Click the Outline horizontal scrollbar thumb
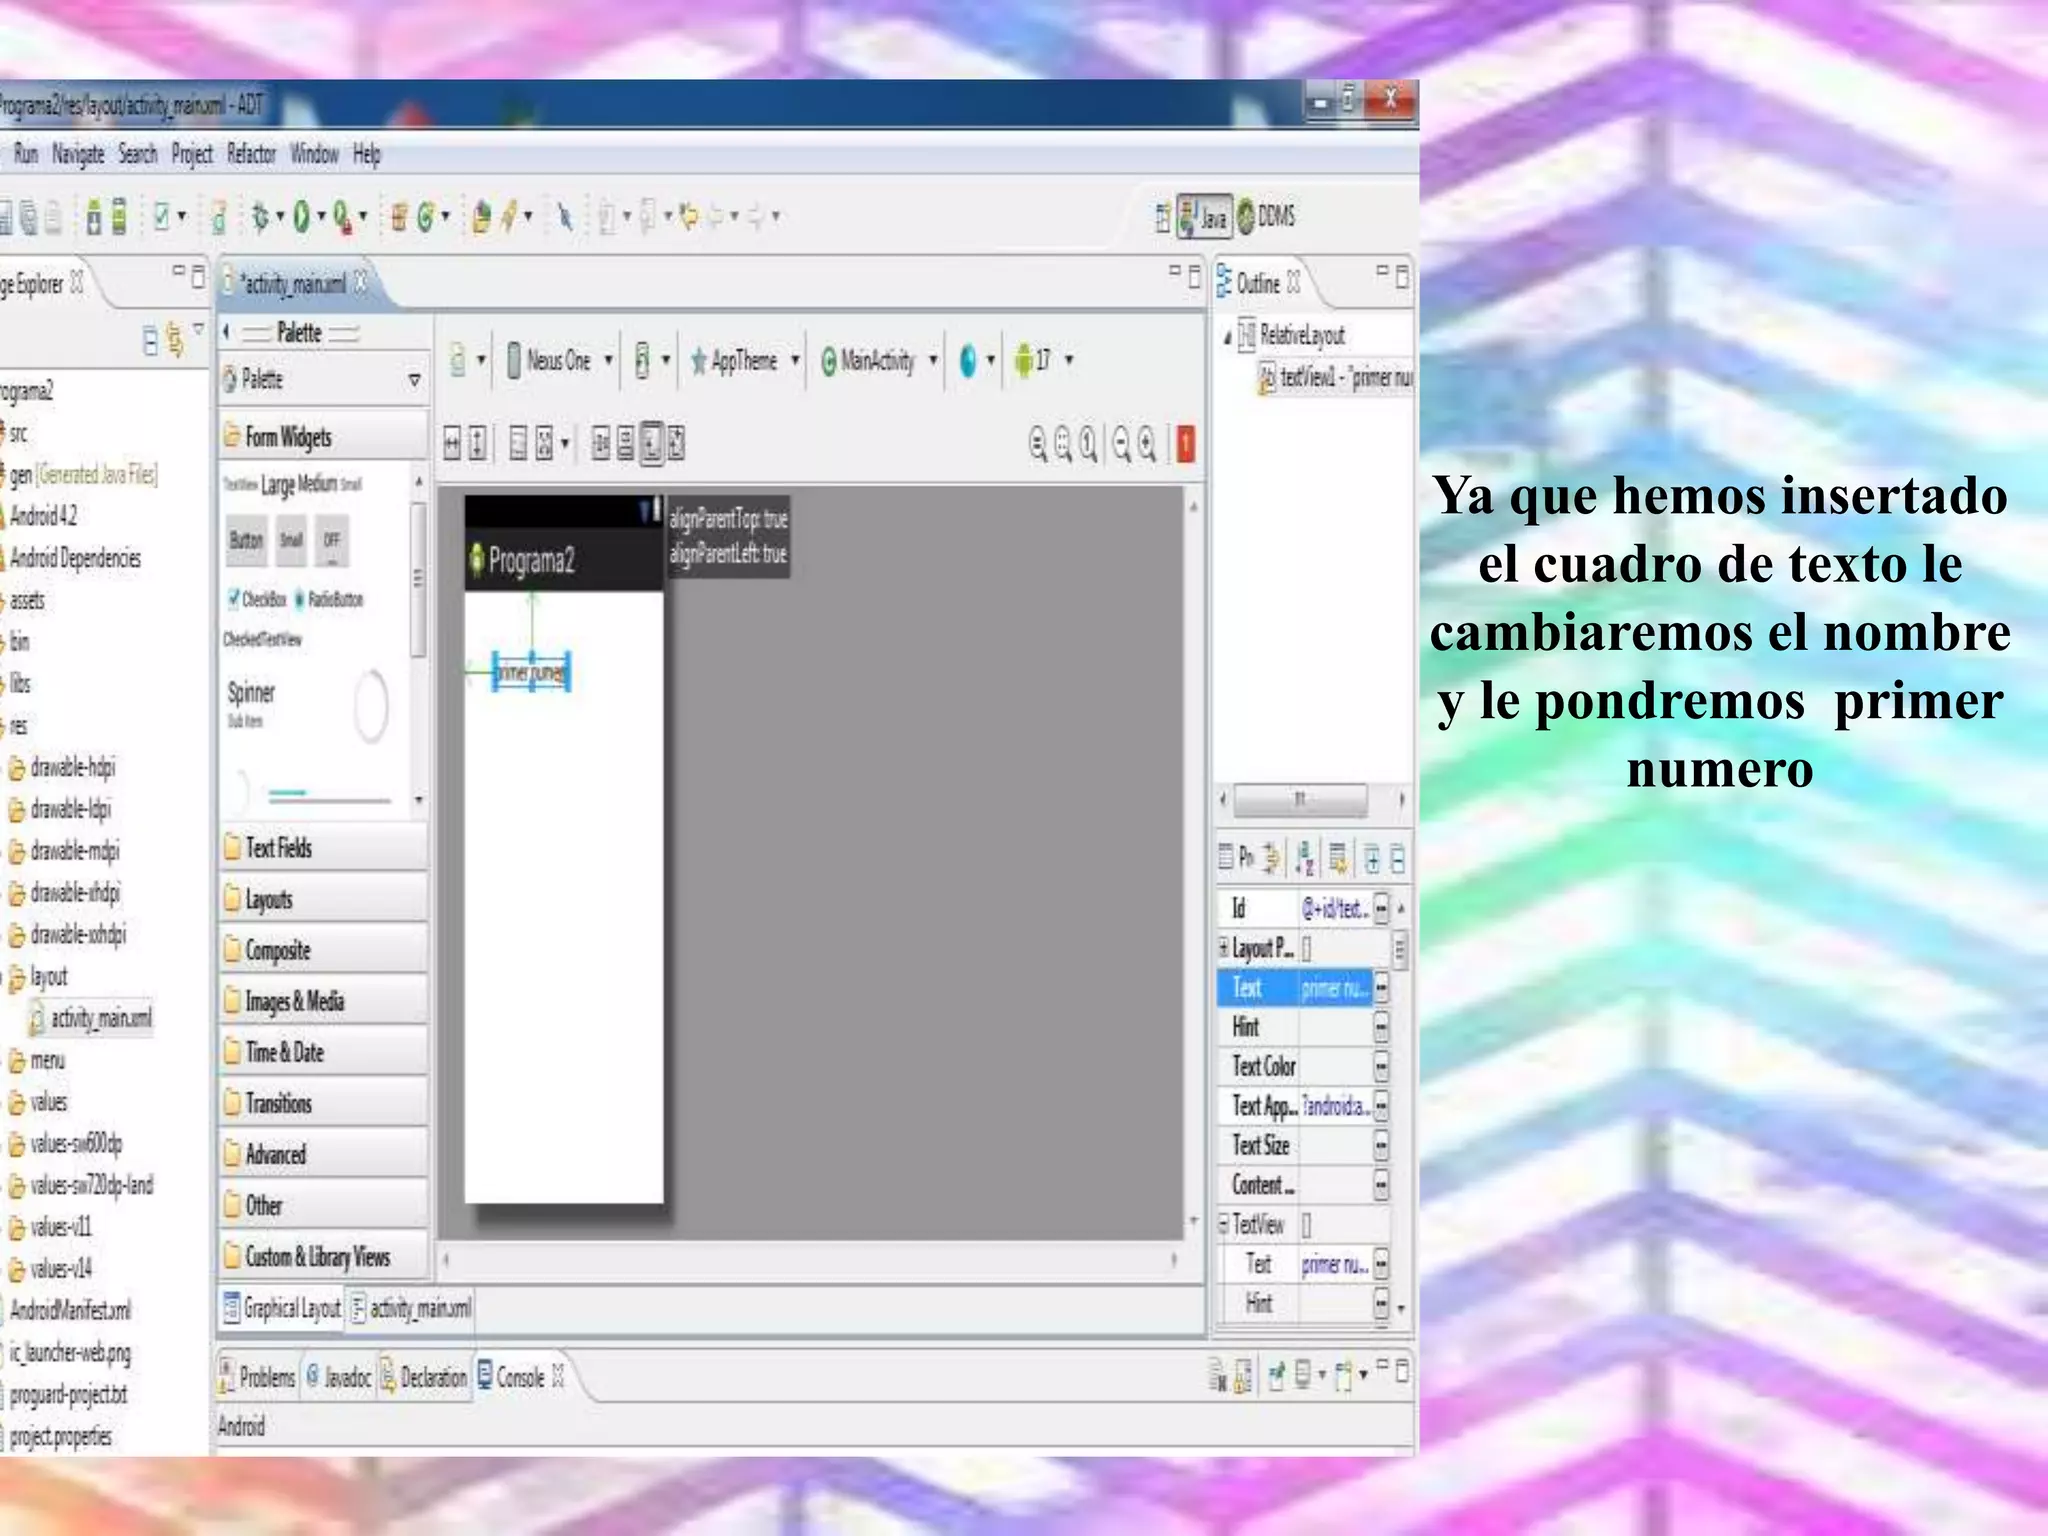The width and height of the screenshot is (2048, 1536). coord(1300,799)
